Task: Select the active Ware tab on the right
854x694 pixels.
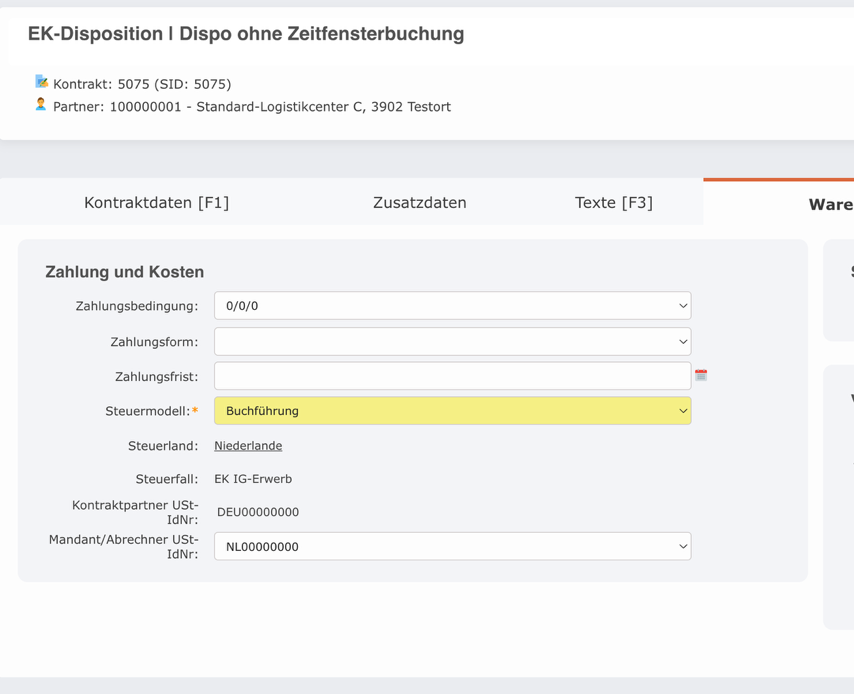Action: coord(831,204)
